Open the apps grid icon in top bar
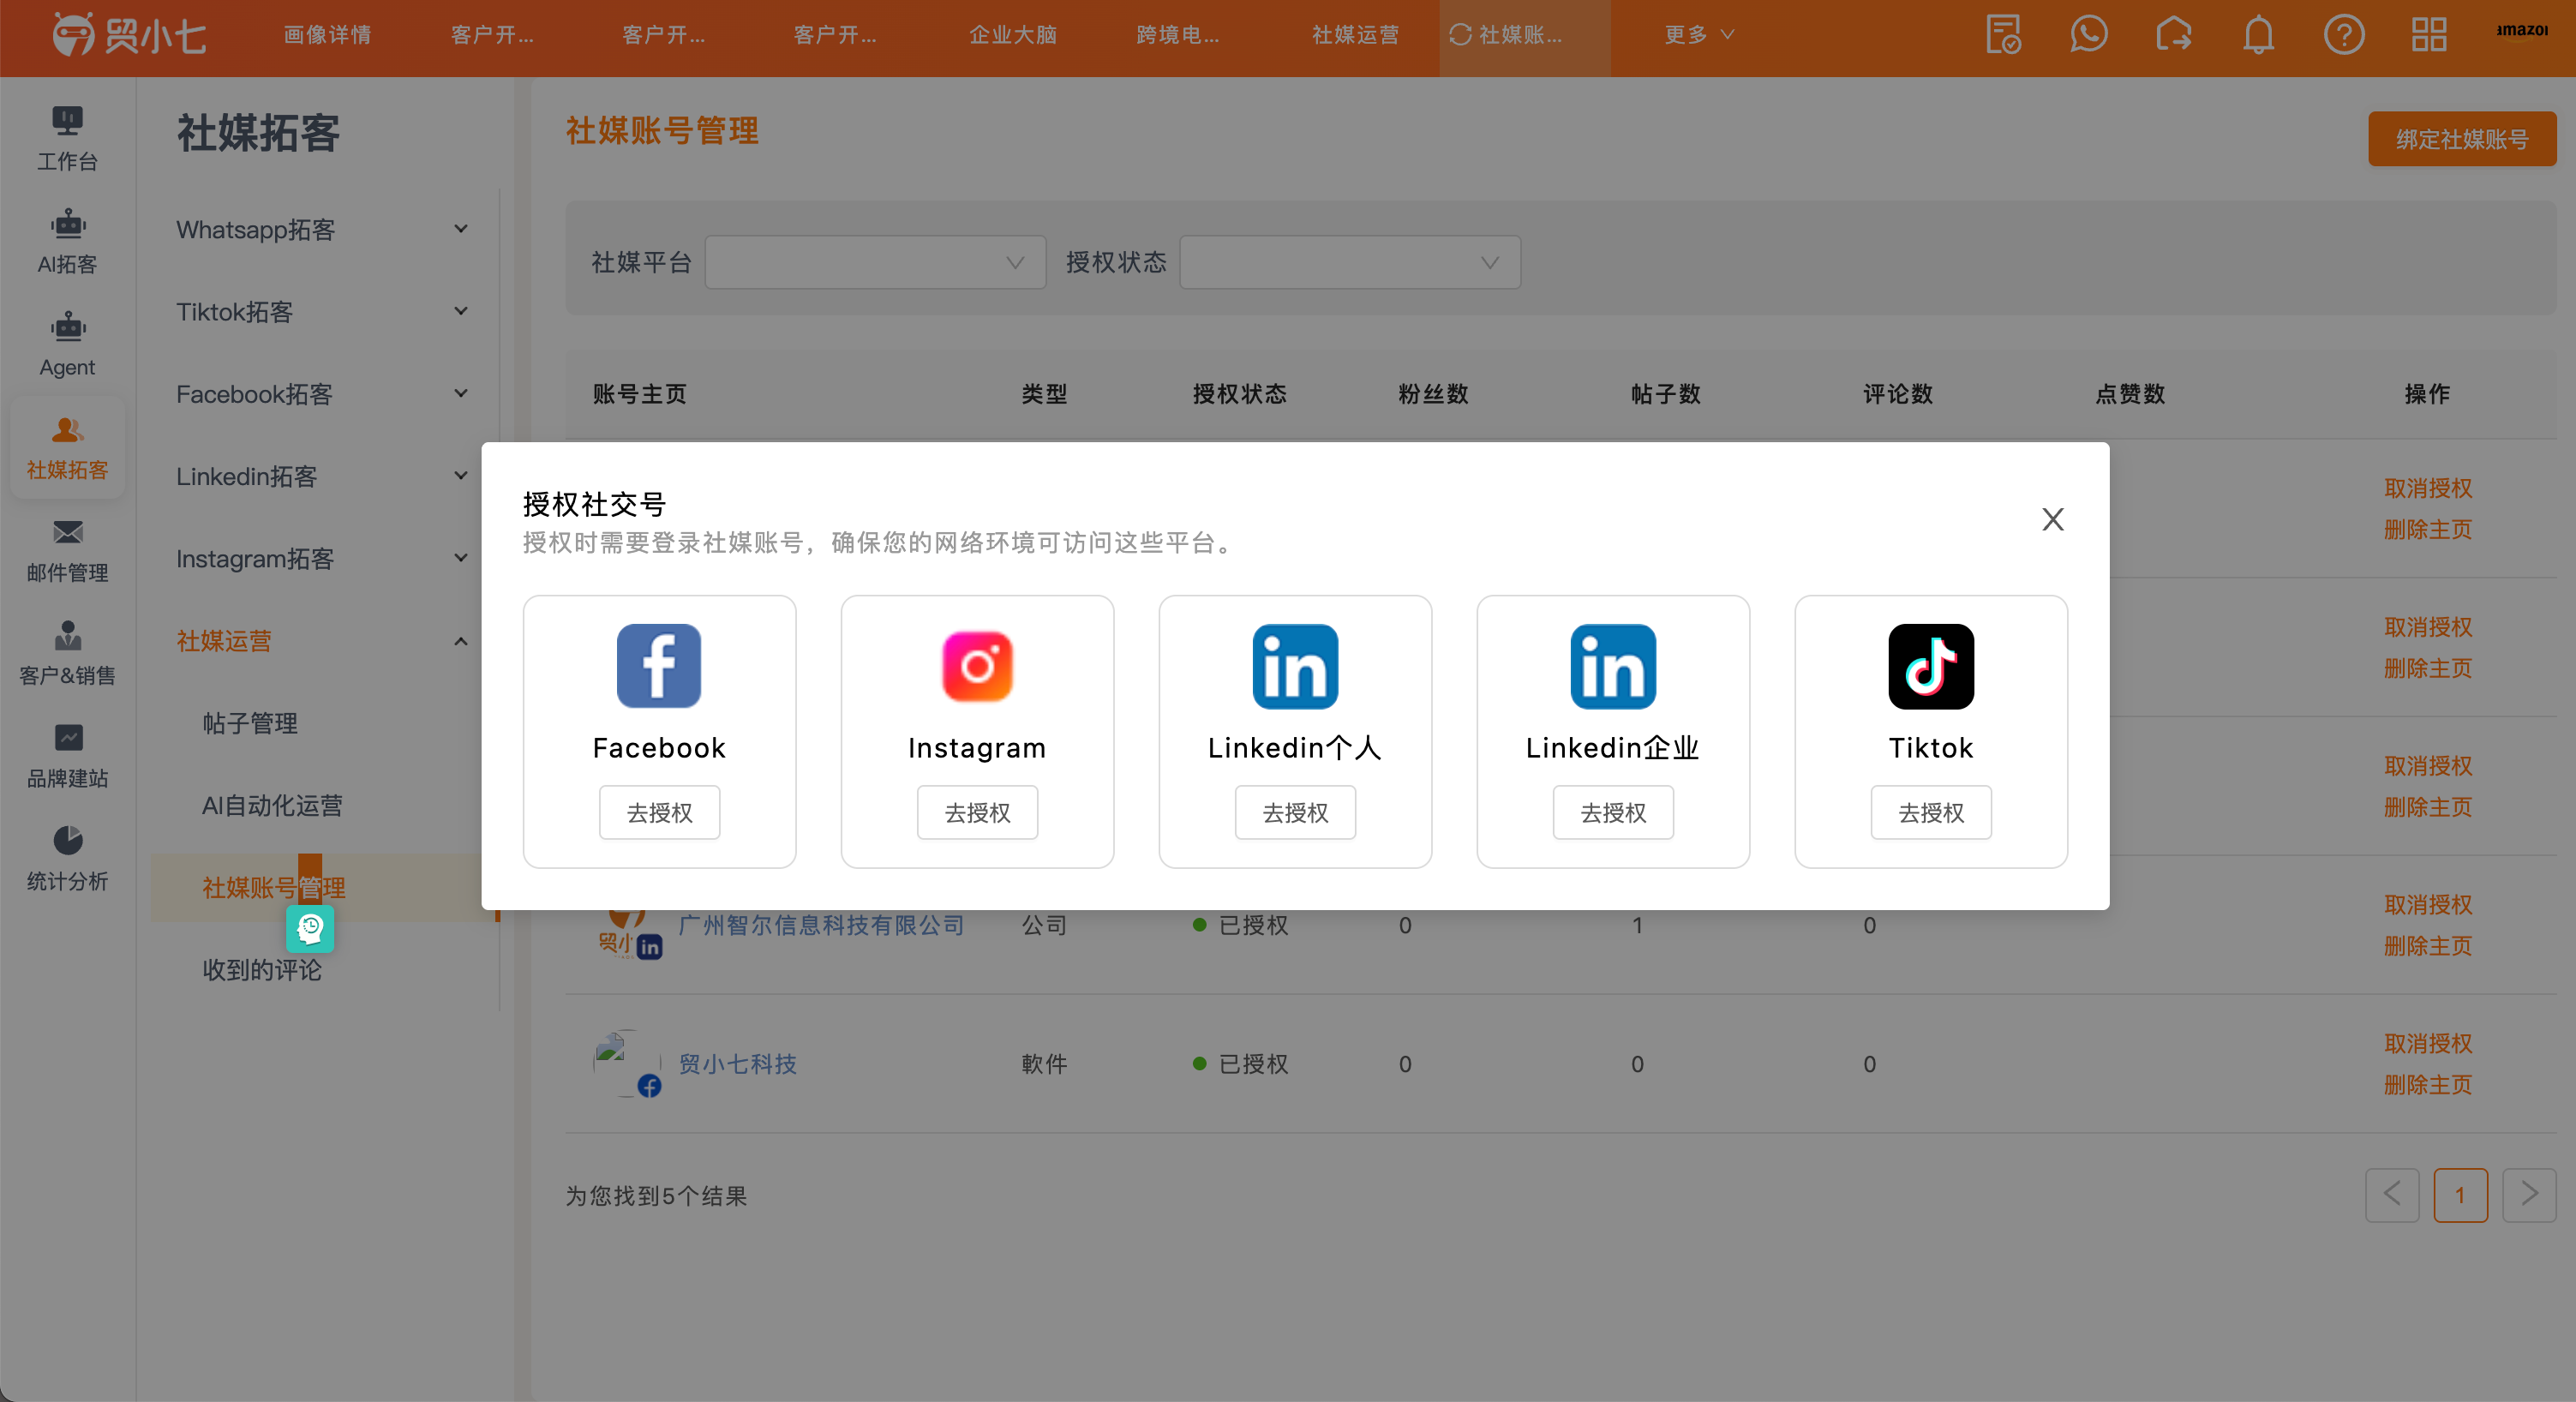Viewport: 2576px width, 1402px height. [2429, 35]
